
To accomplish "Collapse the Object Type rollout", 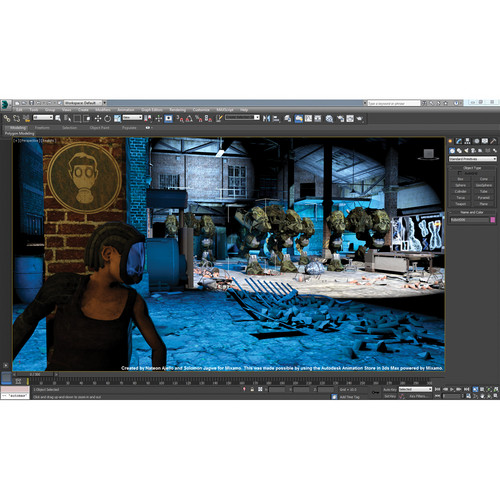I will tap(472, 168).
